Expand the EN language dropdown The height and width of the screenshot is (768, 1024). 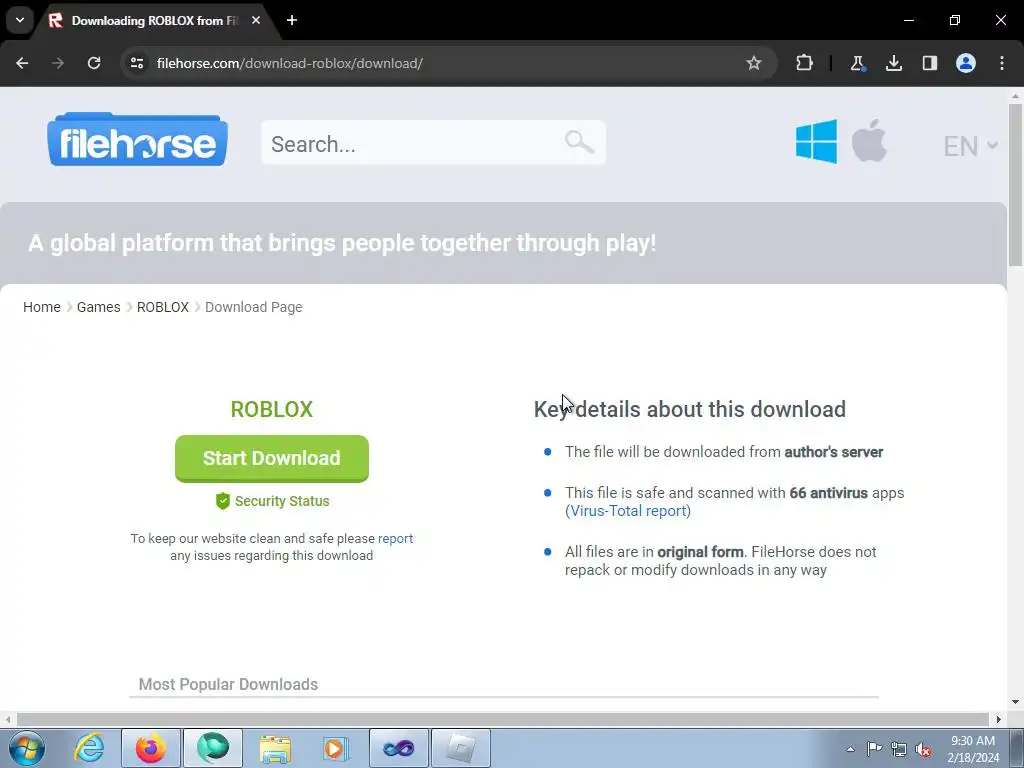click(970, 146)
